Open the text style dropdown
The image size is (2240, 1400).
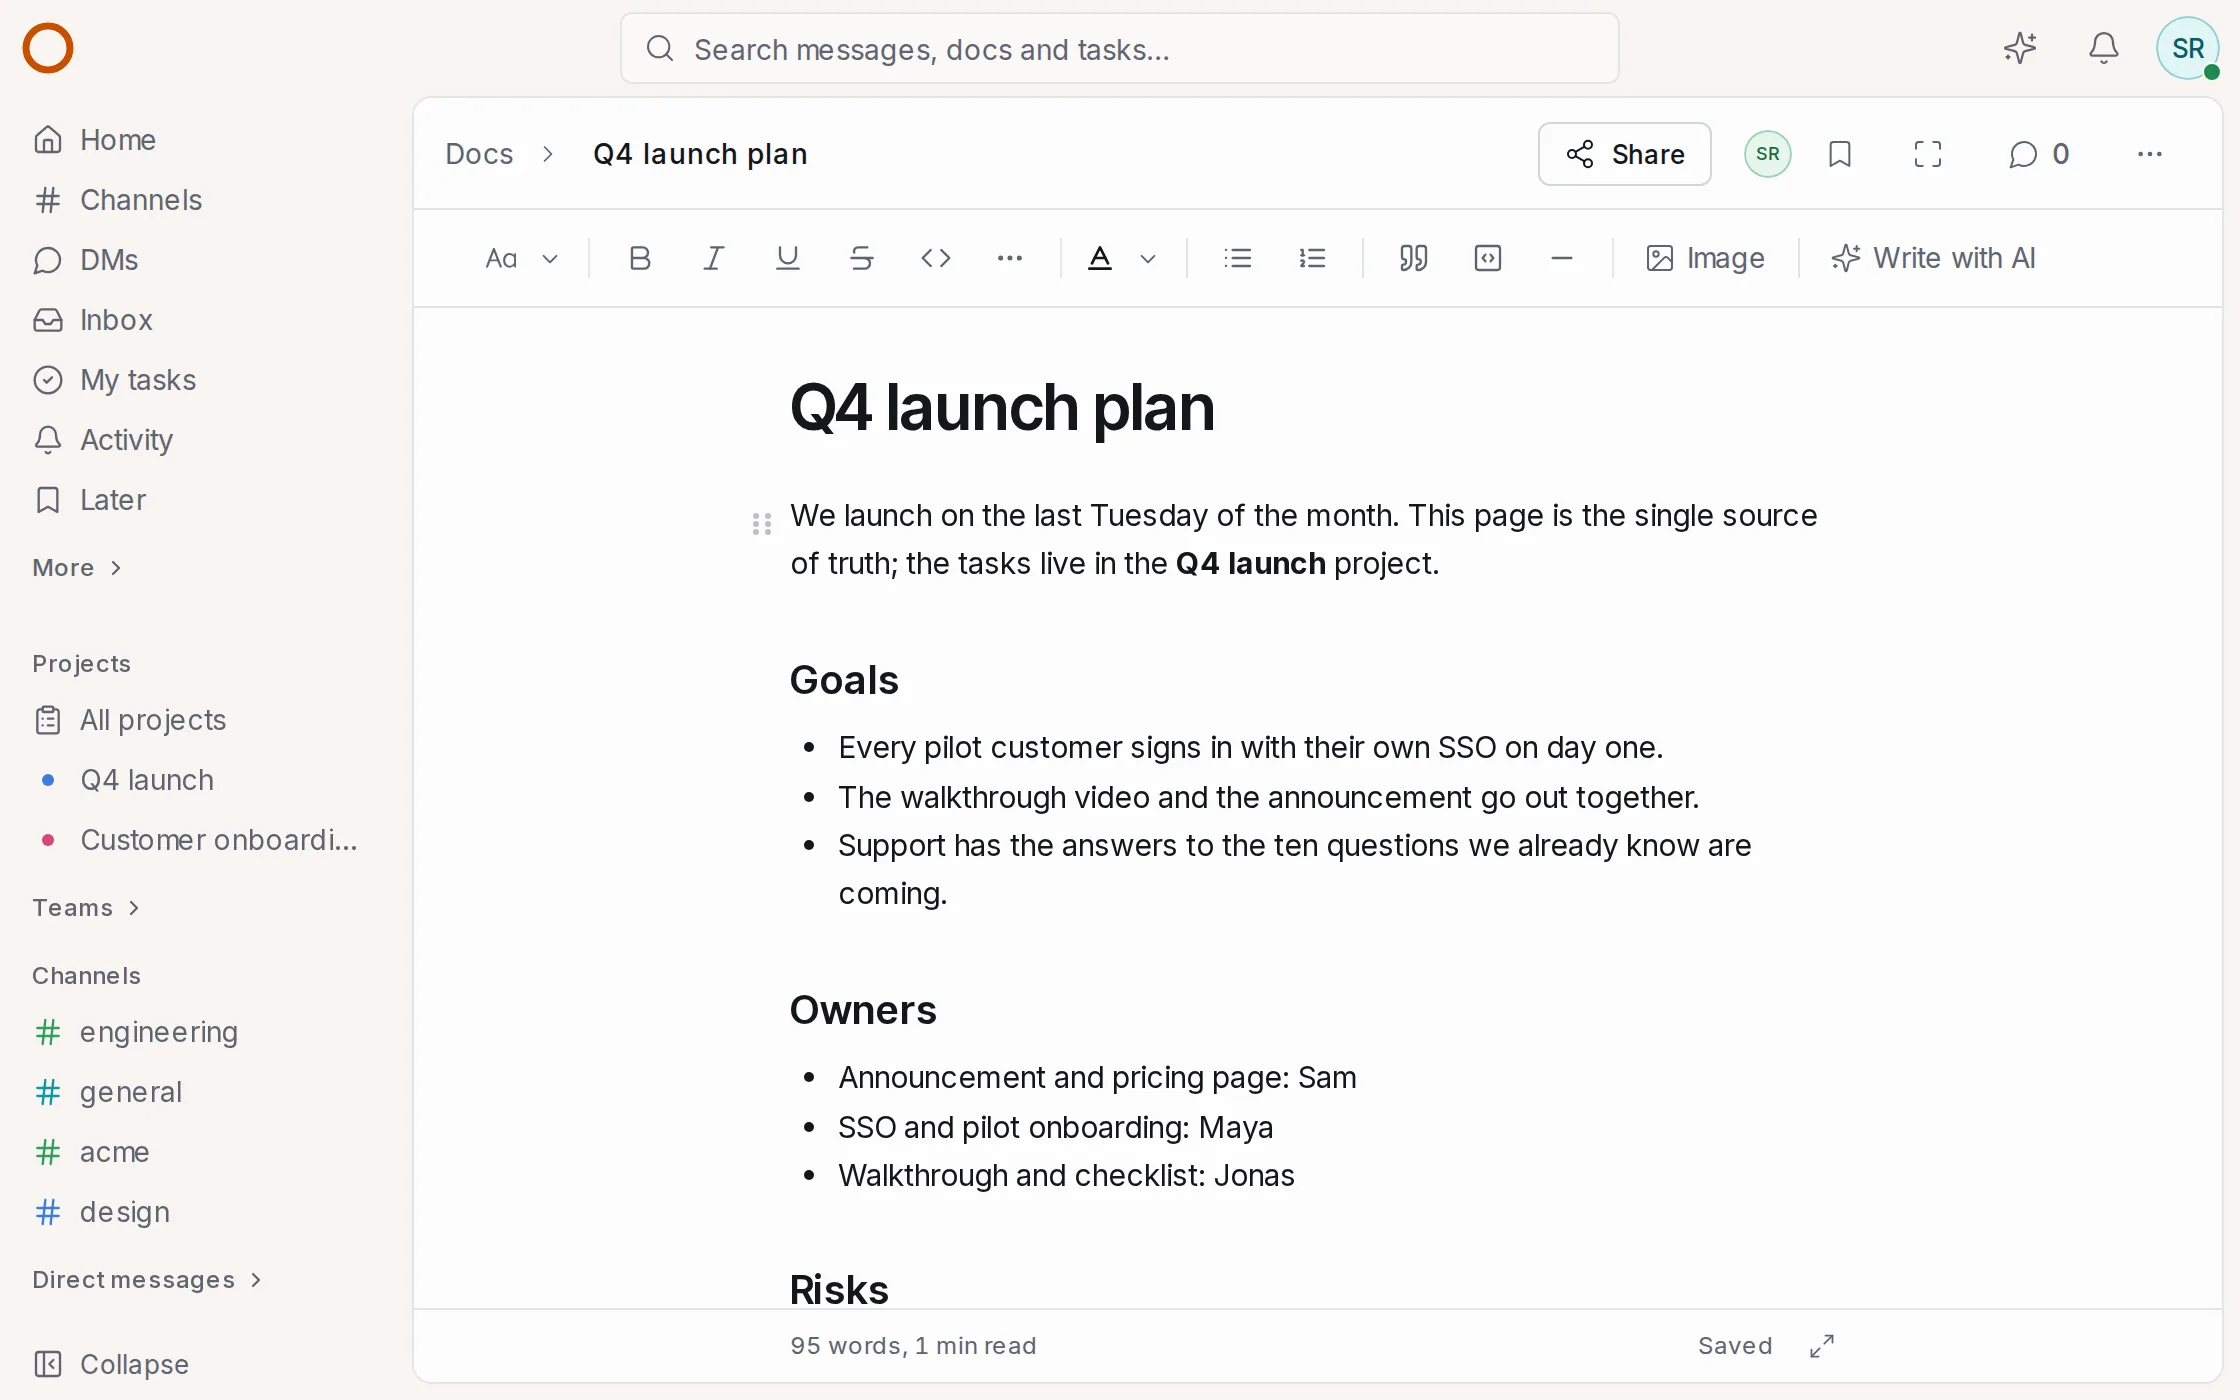coord(521,258)
